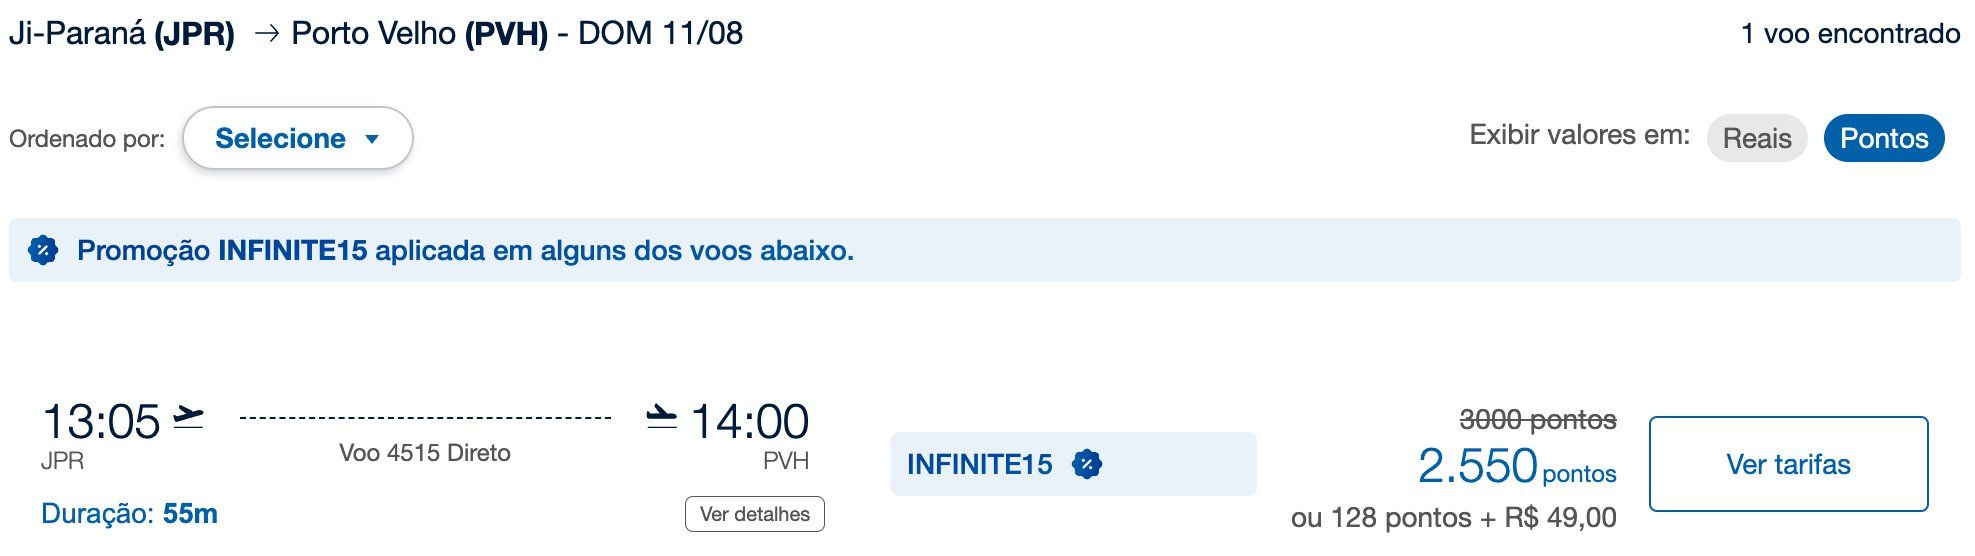The width and height of the screenshot is (1975, 556).
Task: Click the departure airplane icon beside 13:05
Action: 188,416
